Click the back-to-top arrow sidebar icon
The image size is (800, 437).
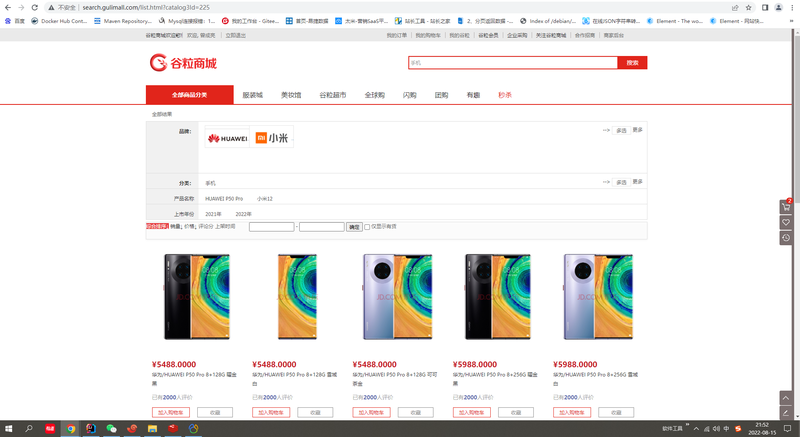coord(786,398)
